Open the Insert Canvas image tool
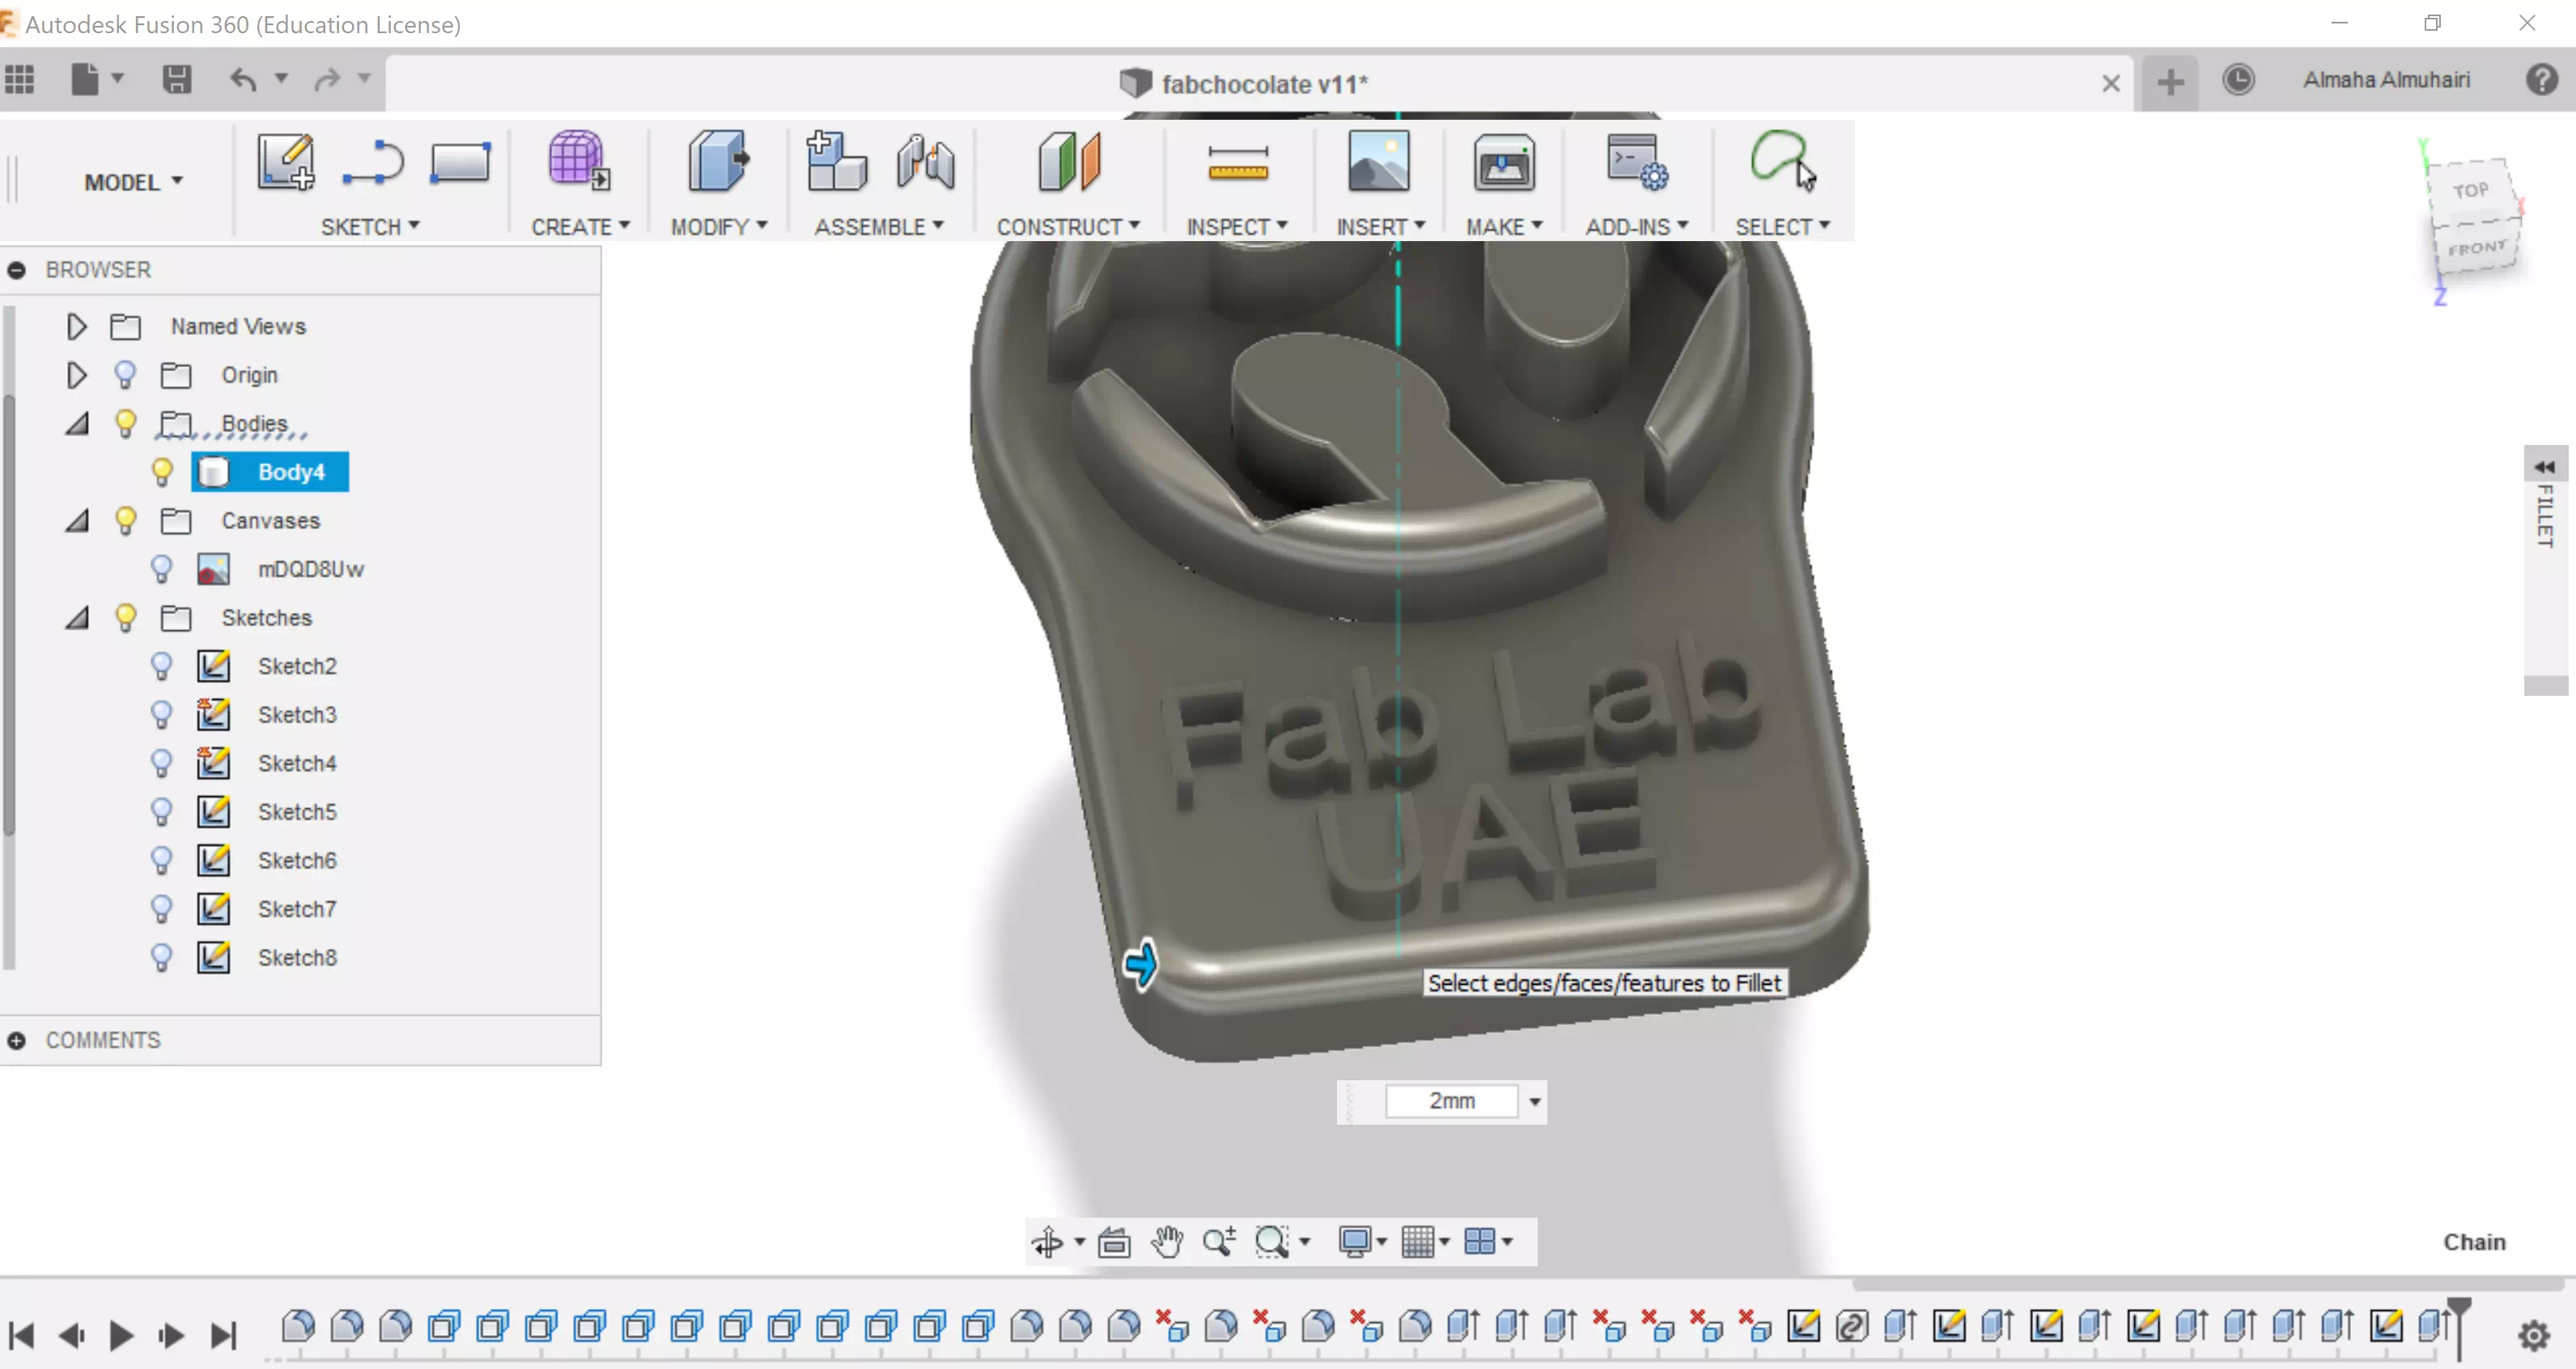Image resolution: width=2576 pixels, height=1369 pixels. [x=1378, y=163]
